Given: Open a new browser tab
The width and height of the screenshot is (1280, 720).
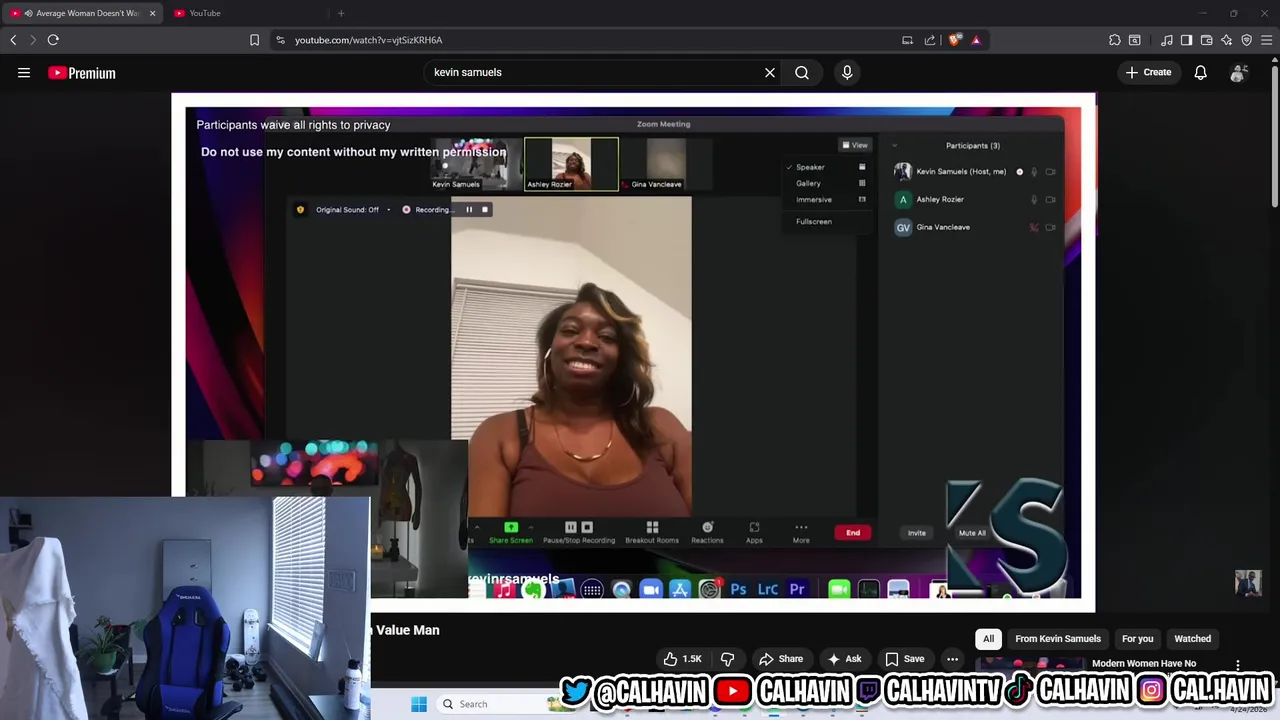Looking at the screenshot, I should pyautogui.click(x=341, y=13).
